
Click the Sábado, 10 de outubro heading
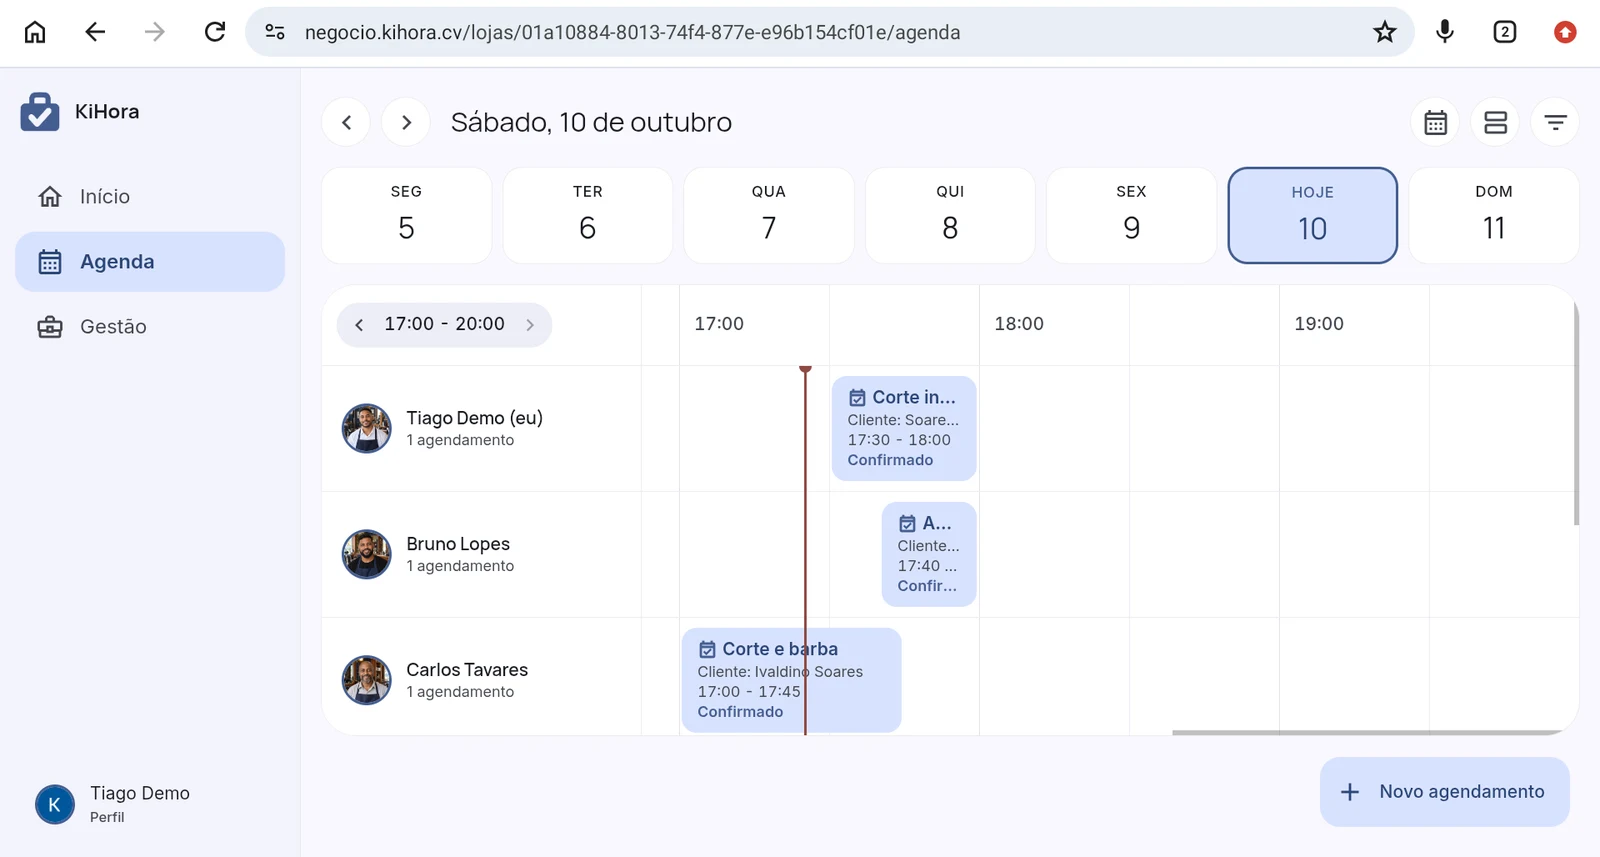(591, 122)
